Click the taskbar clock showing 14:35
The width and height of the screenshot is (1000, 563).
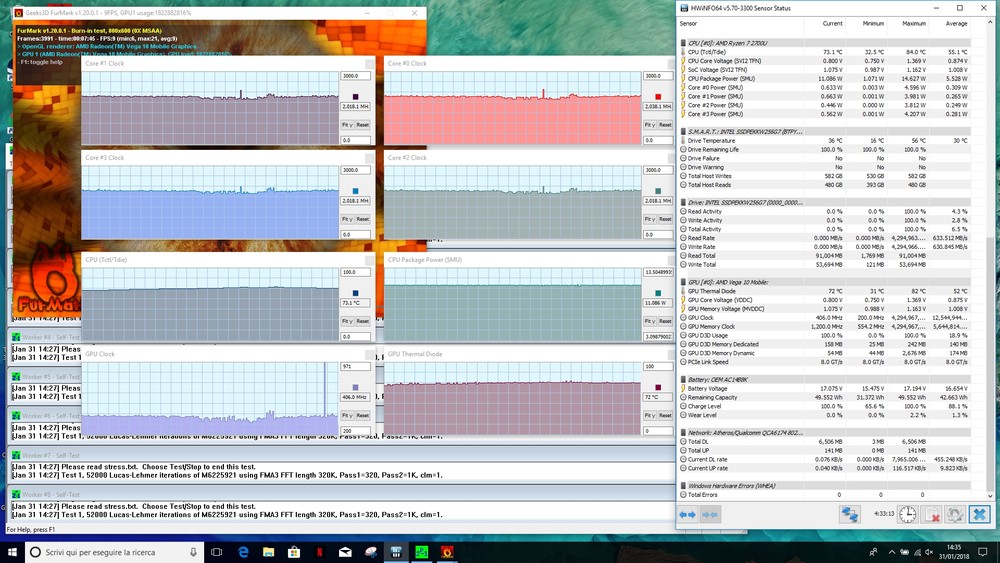(953, 552)
